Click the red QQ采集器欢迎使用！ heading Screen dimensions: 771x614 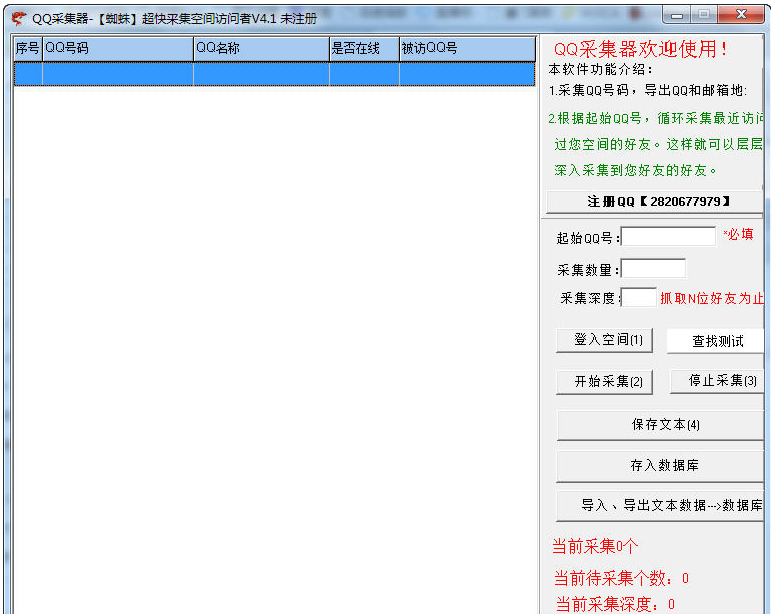click(641, 49)
